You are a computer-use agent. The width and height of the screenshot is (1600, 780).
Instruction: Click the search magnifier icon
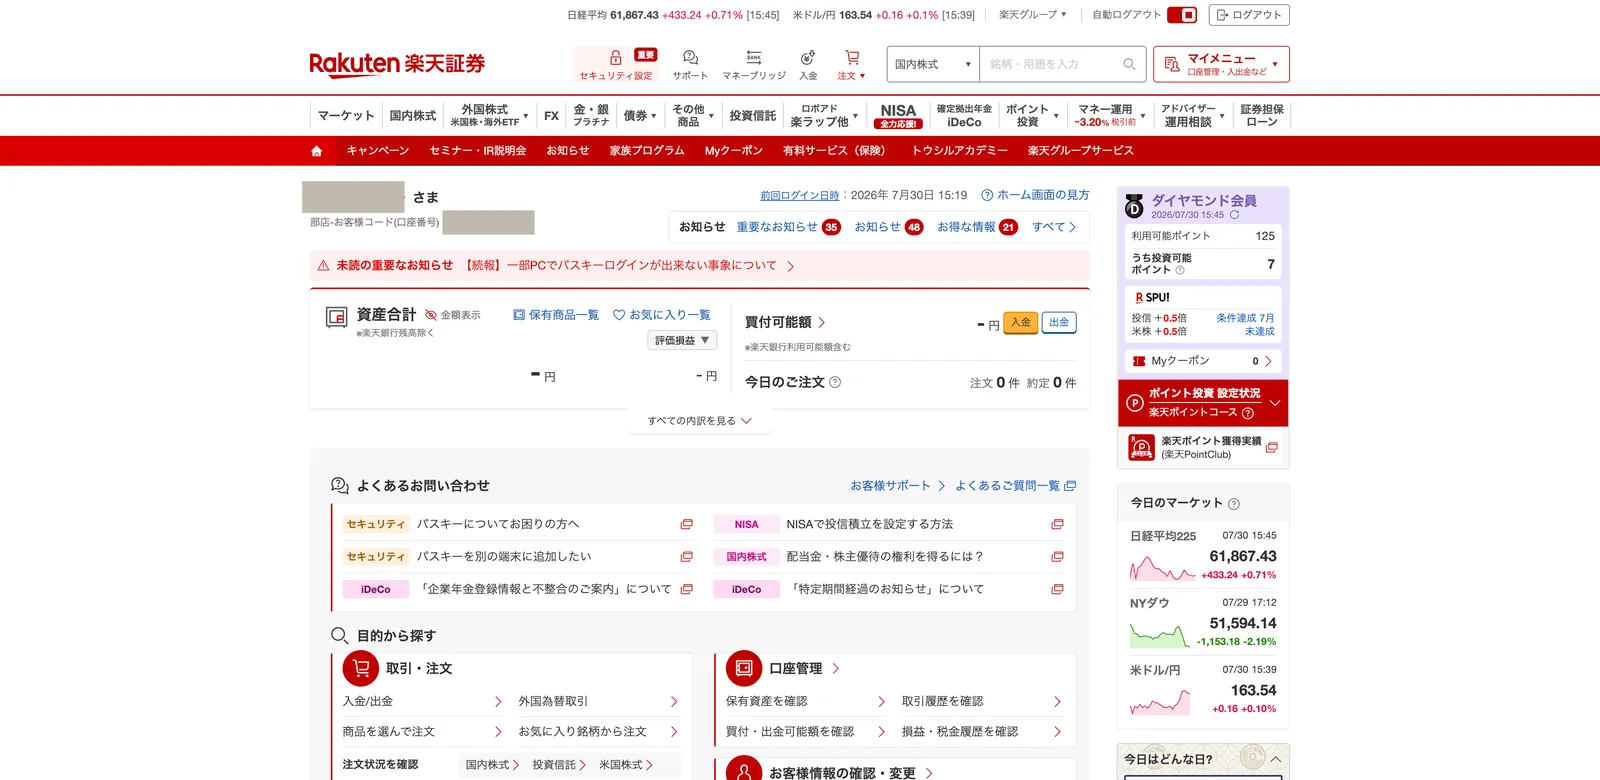(x=1129, y=64)
